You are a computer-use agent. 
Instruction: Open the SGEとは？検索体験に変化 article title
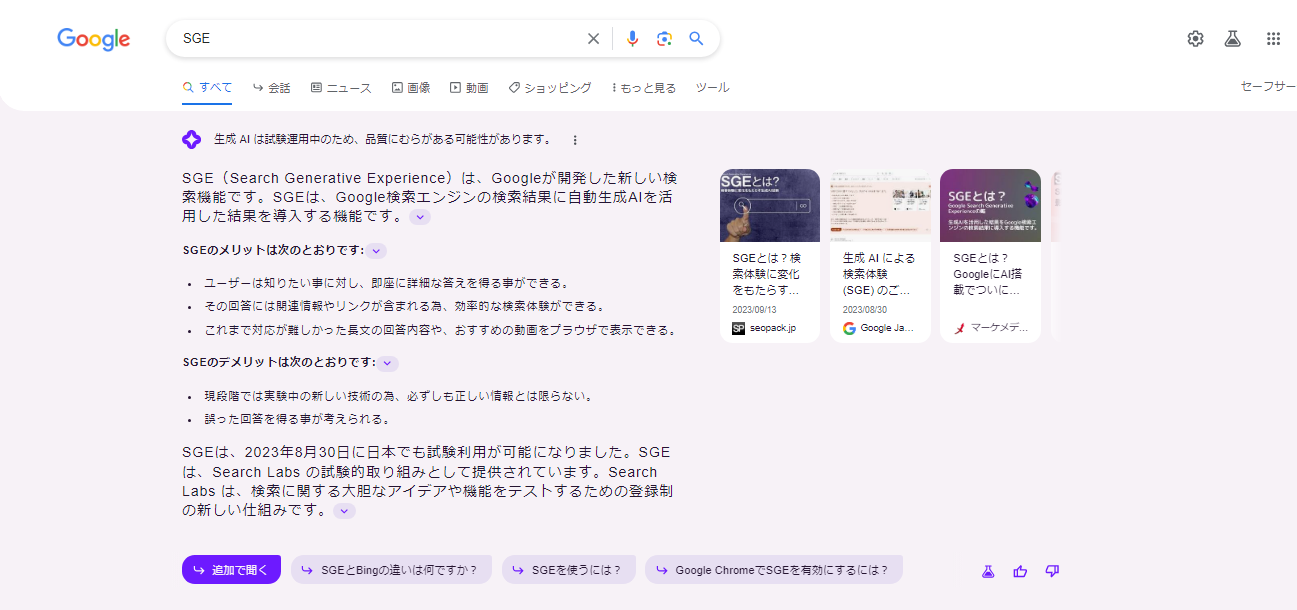[x=767, y=274]
